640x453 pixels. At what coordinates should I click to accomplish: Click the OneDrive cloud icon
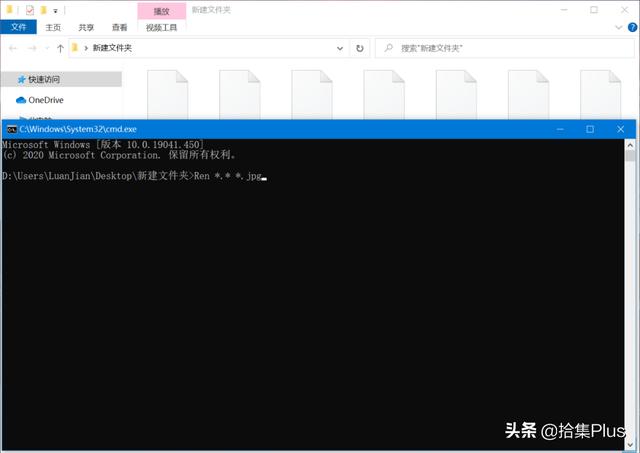pos(20,100)
